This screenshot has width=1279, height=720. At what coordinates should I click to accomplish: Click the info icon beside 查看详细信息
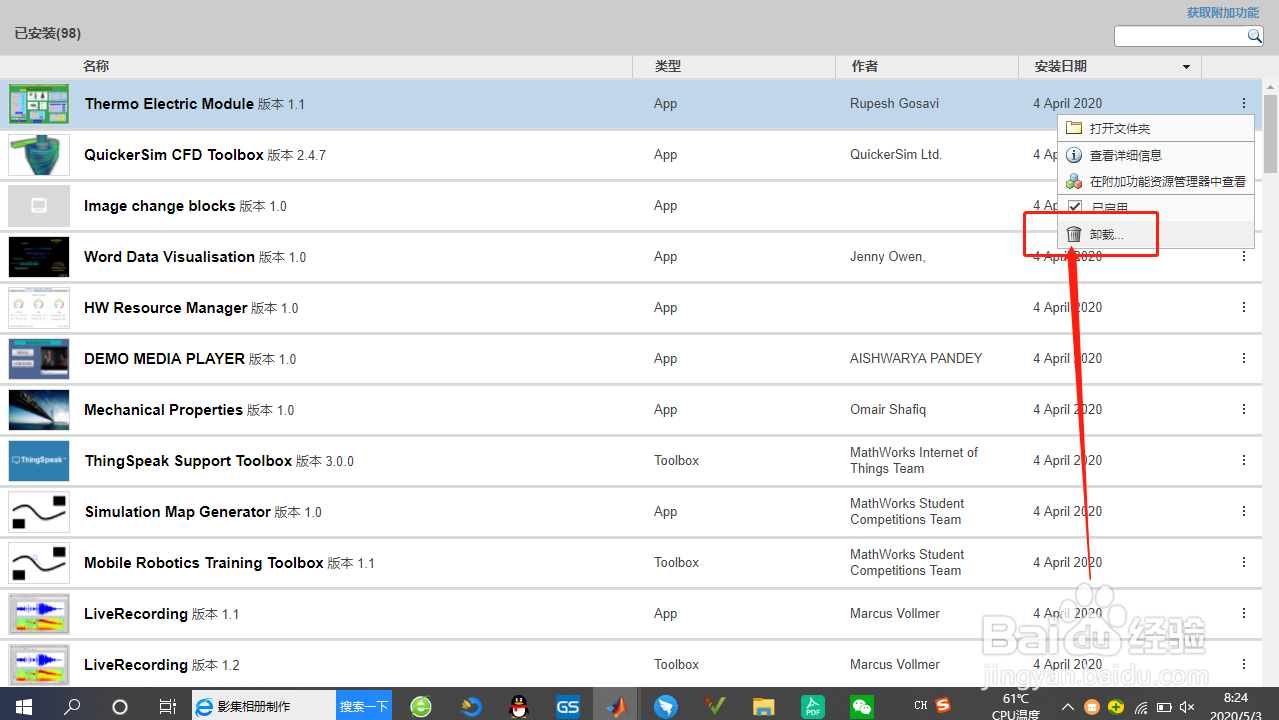pos(1074,155)
